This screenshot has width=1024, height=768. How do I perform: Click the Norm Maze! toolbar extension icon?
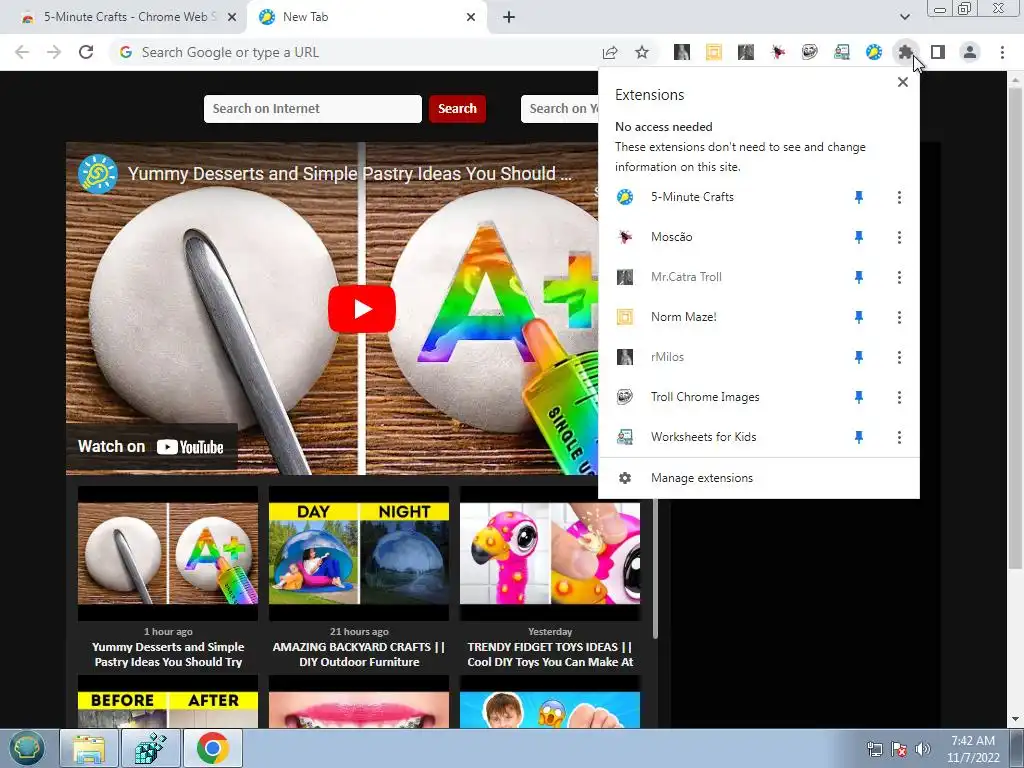click(714, 52)
